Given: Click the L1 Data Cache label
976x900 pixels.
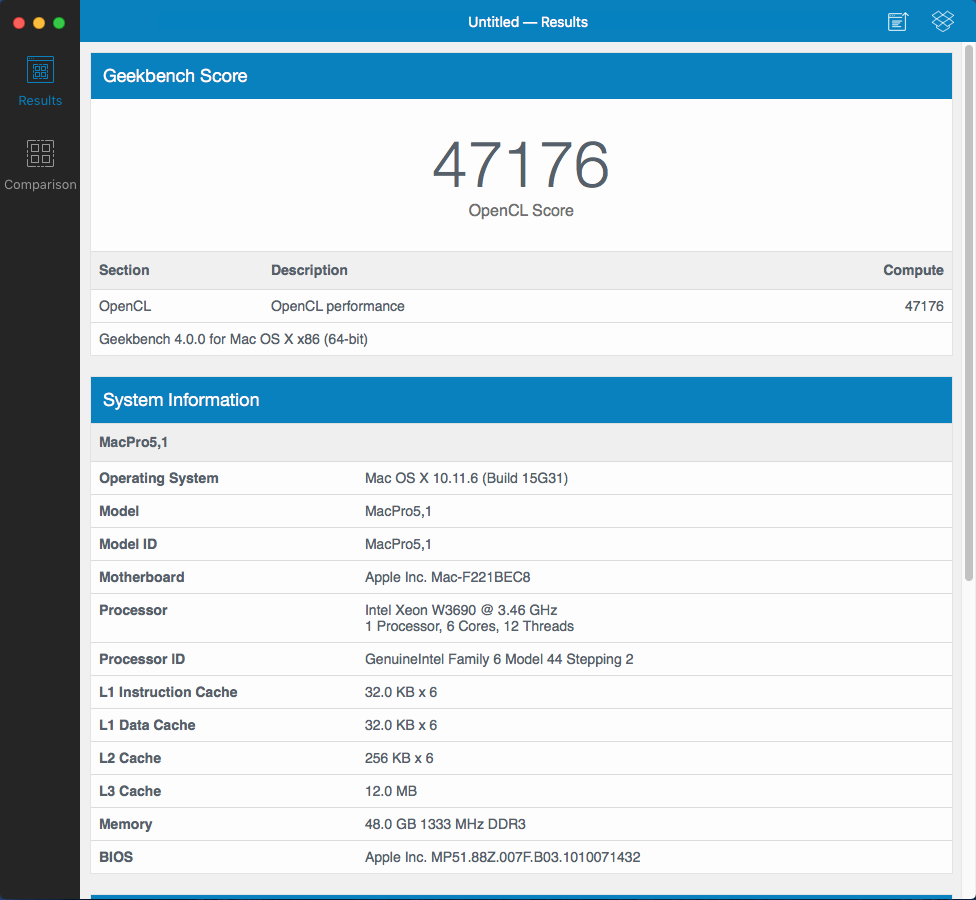Looking at the screenshot, I should (x=147, y=725).
